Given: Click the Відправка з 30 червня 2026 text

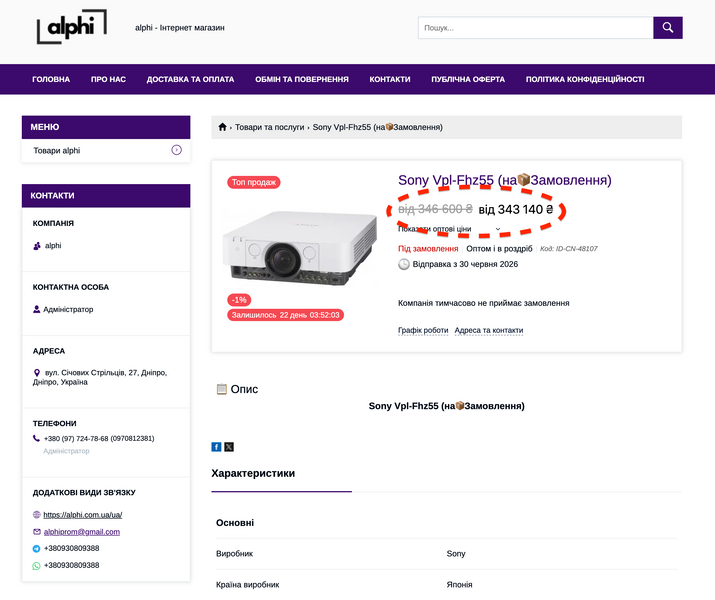Looking at the screenshot, I should click(465, 264).
